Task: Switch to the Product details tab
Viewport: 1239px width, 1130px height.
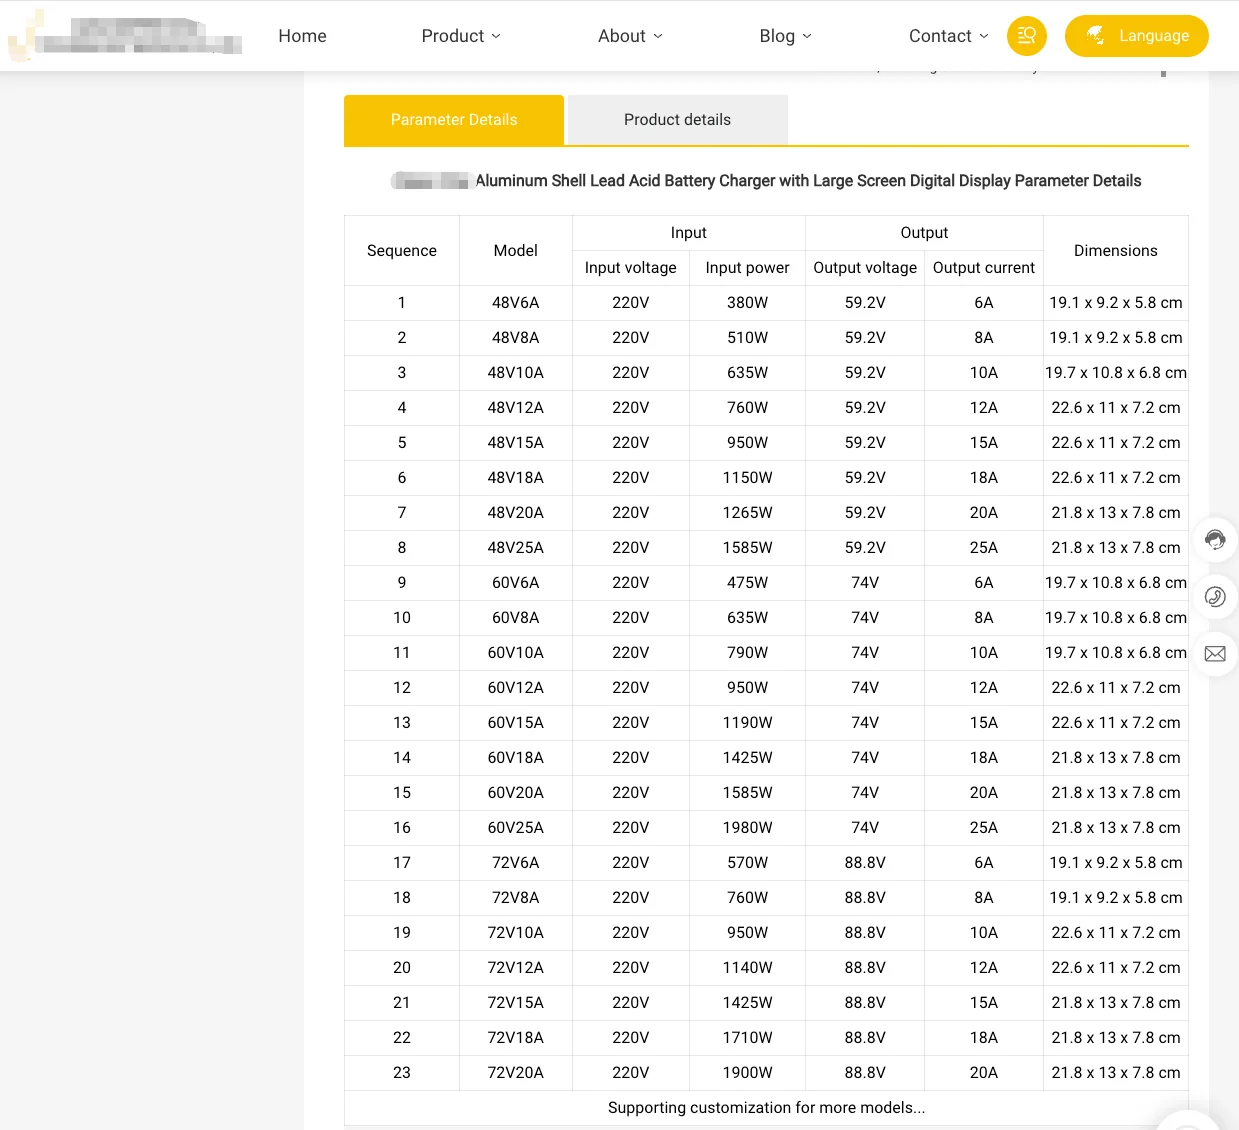Action: tap(677, 120)
